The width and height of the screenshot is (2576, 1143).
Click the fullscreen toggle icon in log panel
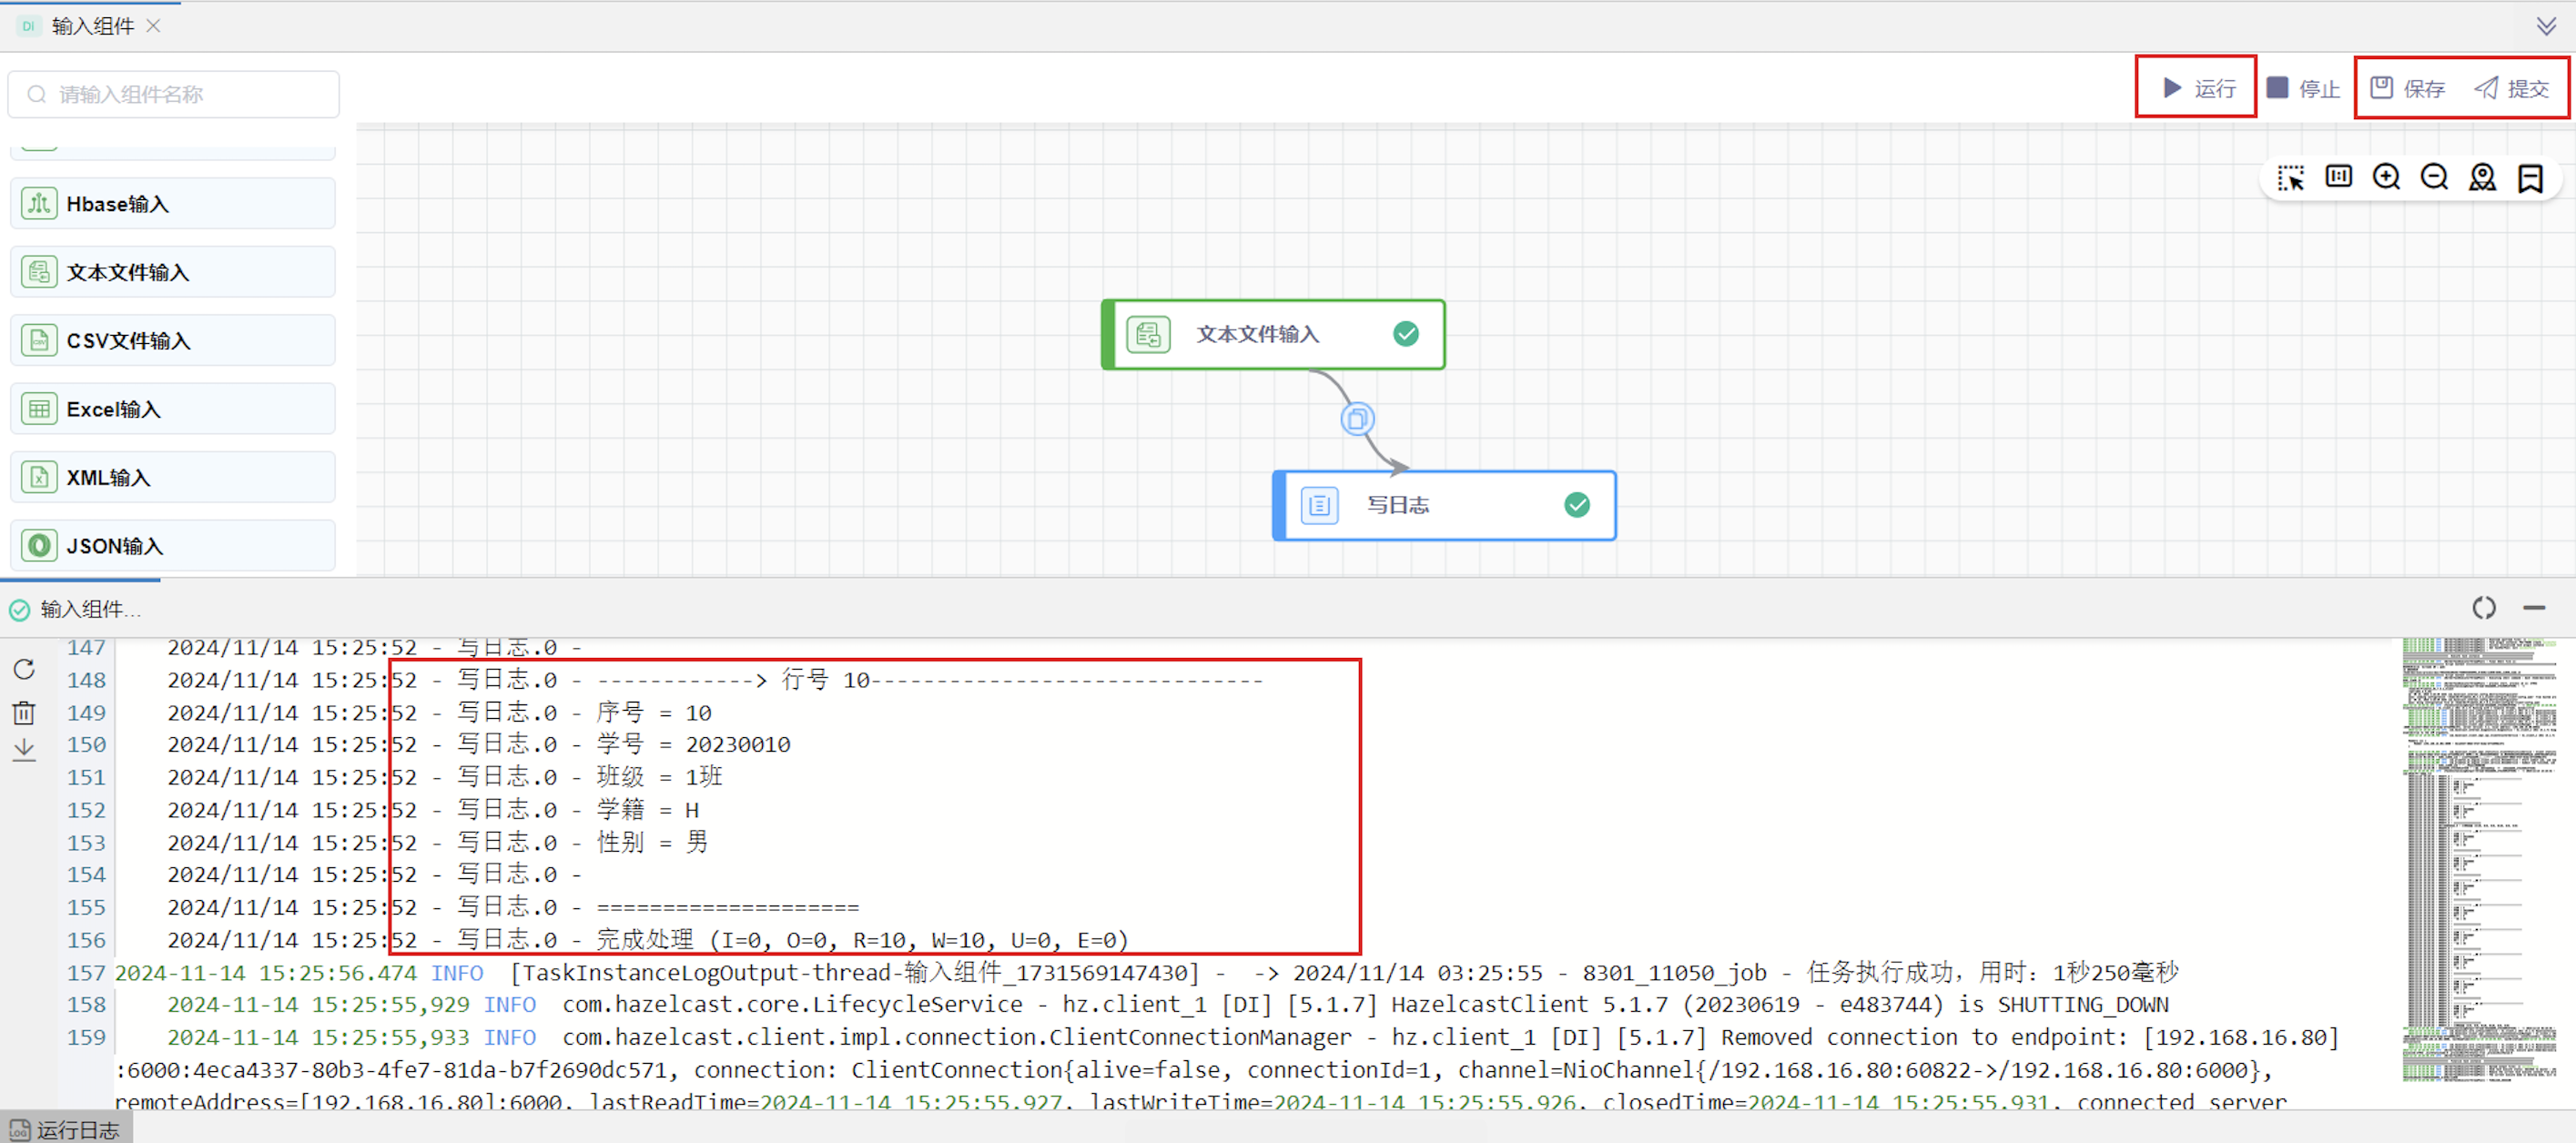(x=2483, y=608)
